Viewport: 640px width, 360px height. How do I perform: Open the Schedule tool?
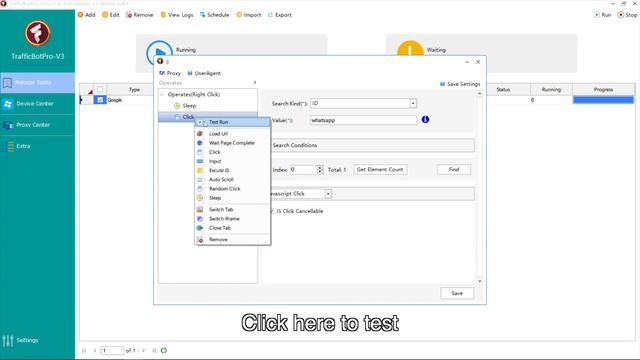(214, 15)
